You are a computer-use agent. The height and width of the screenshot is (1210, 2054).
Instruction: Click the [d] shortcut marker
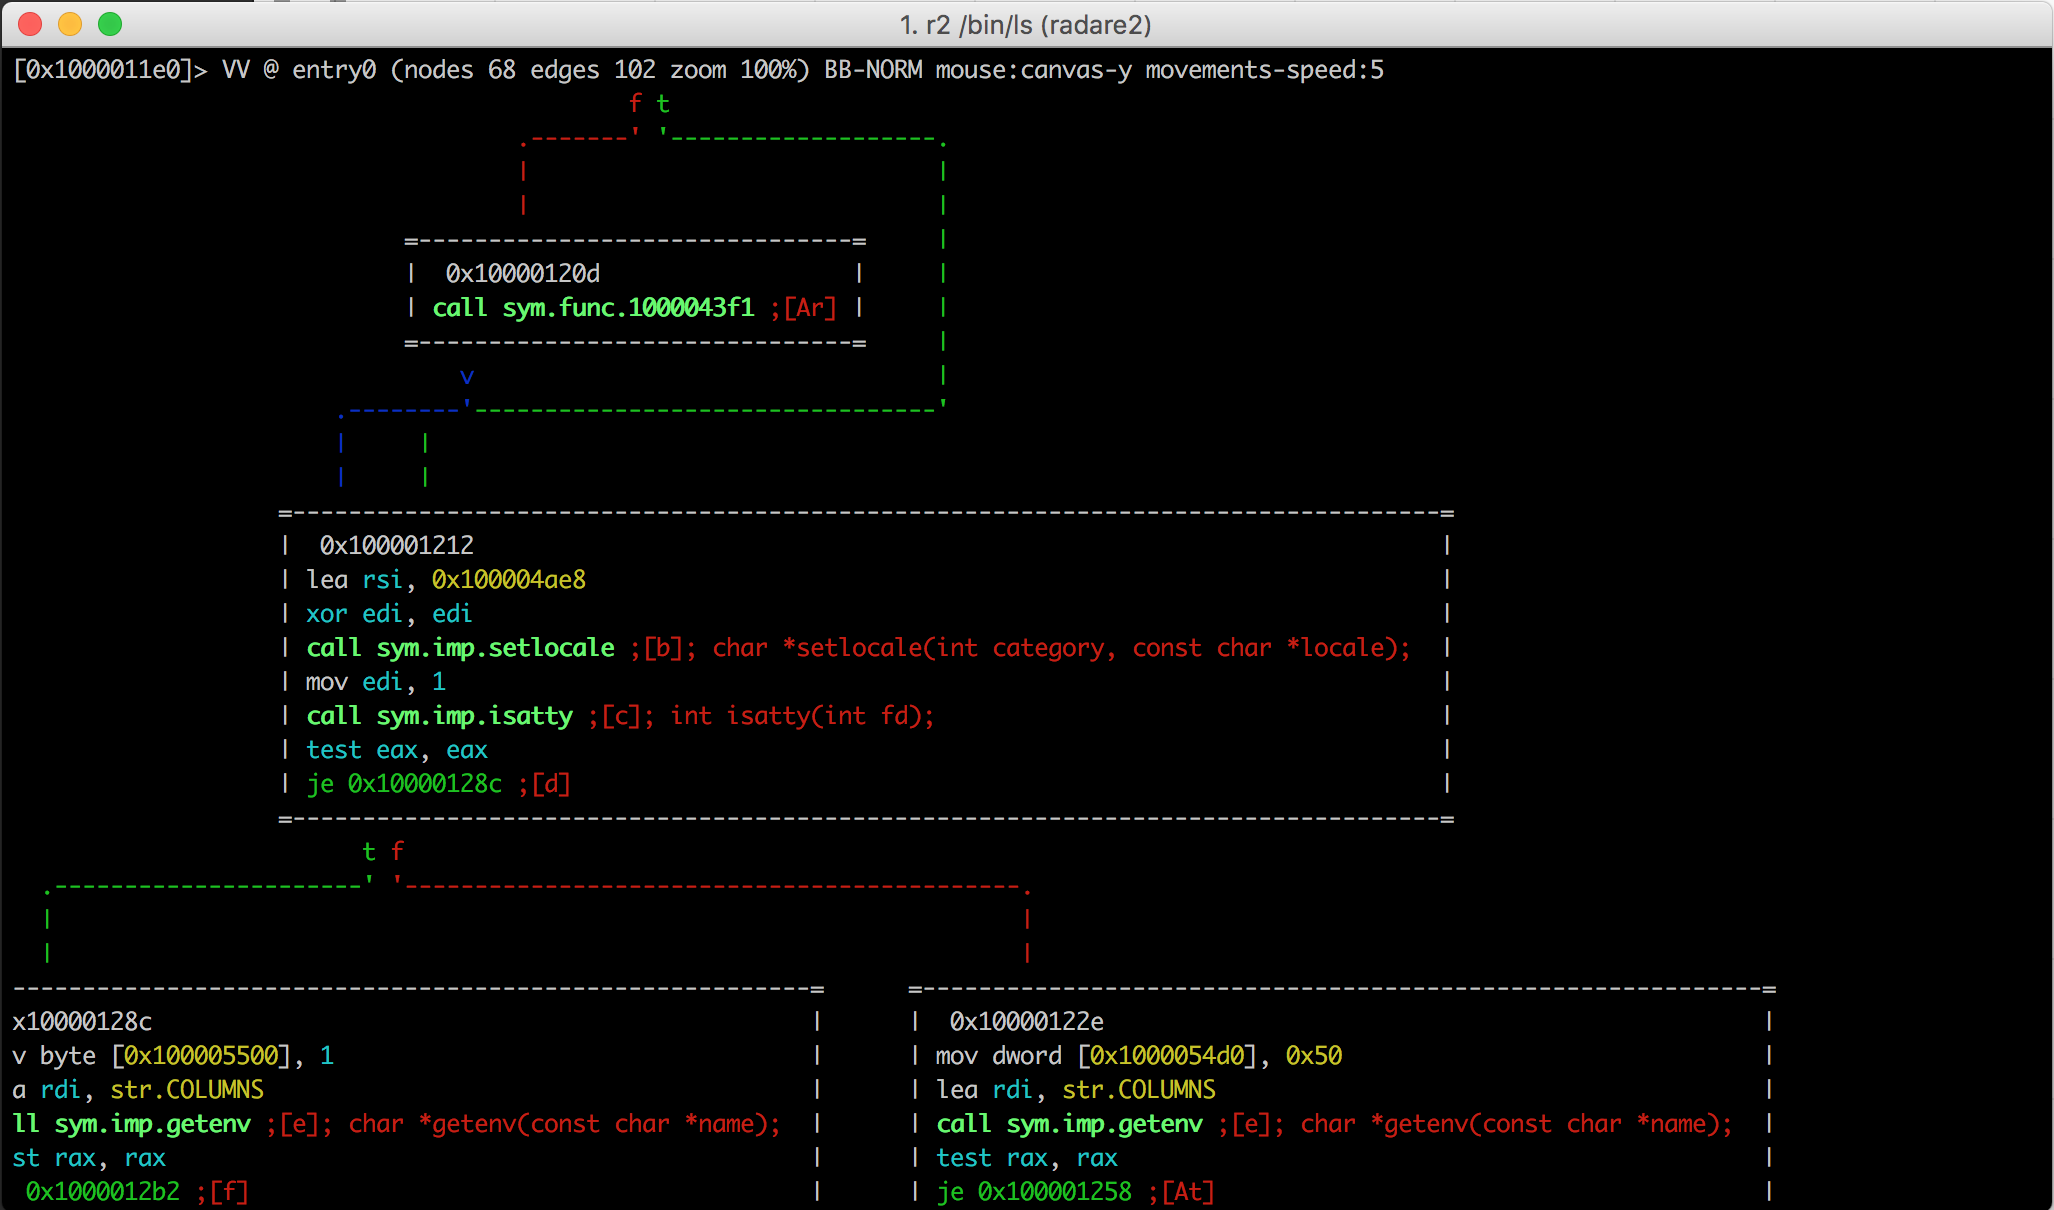[x=551, y=783]
